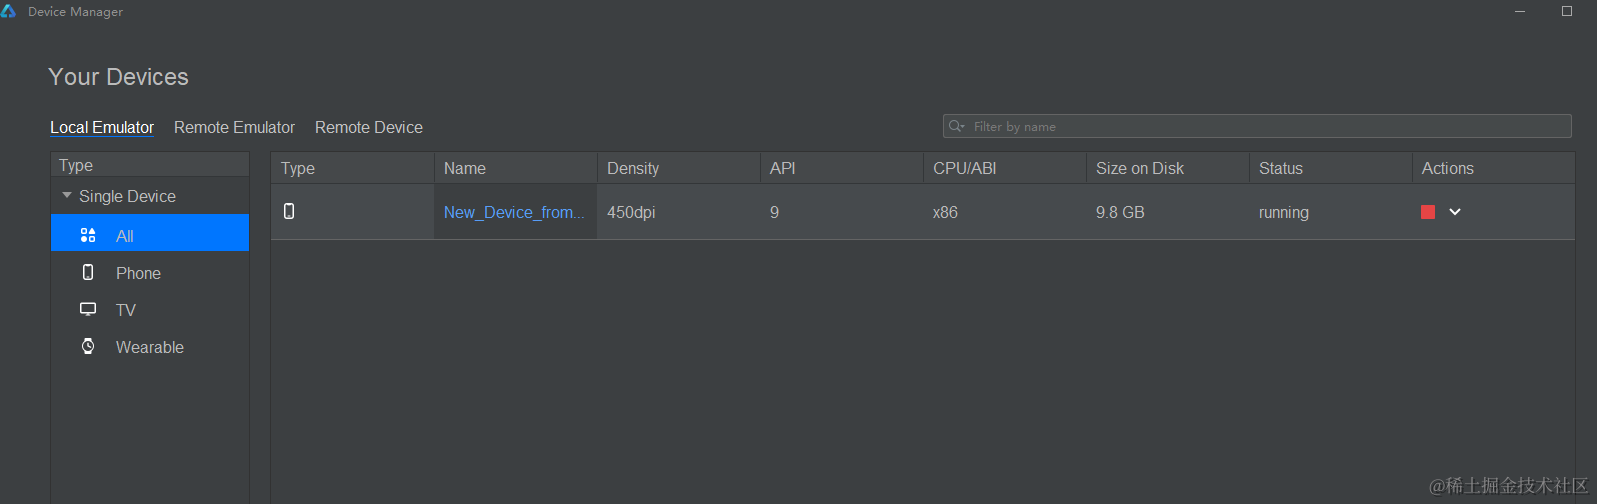This screenshot has width=1597, height=504.
Task: Open the actions dropdown arrow for New_Device_from
Action: (1455, 212)
